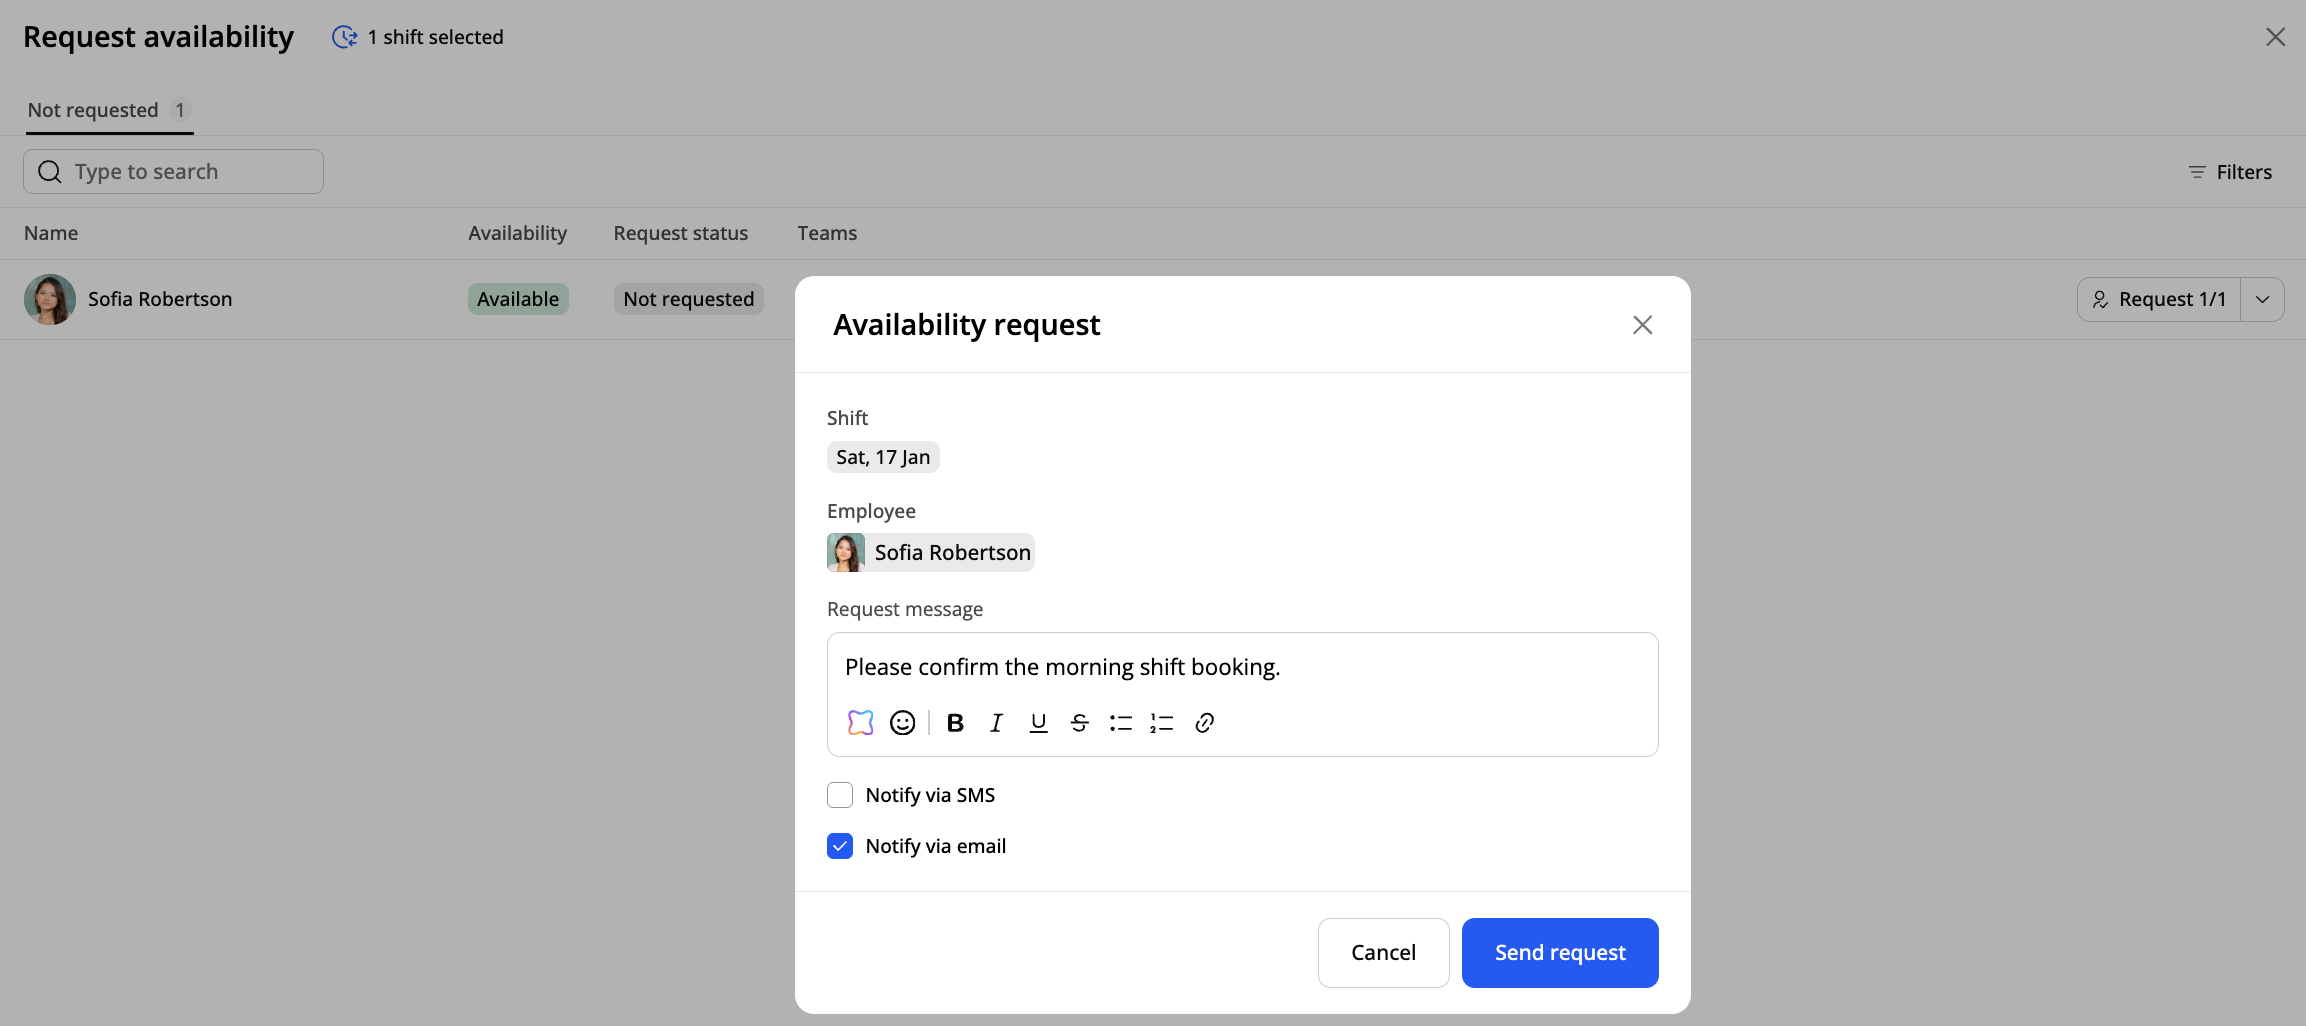Open the emoji picker

click(902, 723)
